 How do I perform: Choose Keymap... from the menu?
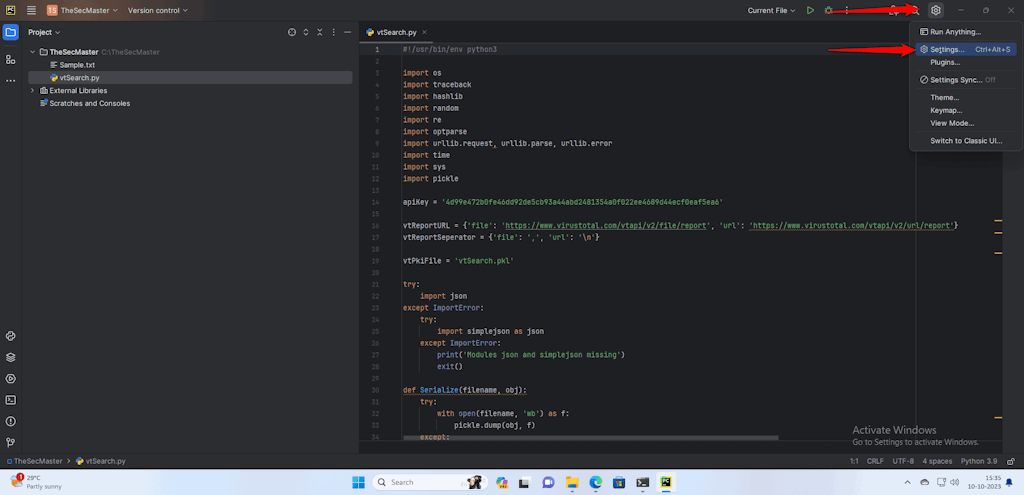(x=966, y=110)
